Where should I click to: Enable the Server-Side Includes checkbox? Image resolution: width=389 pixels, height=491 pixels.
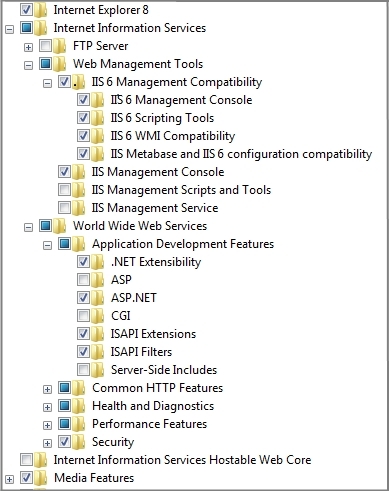click(83, 370)
